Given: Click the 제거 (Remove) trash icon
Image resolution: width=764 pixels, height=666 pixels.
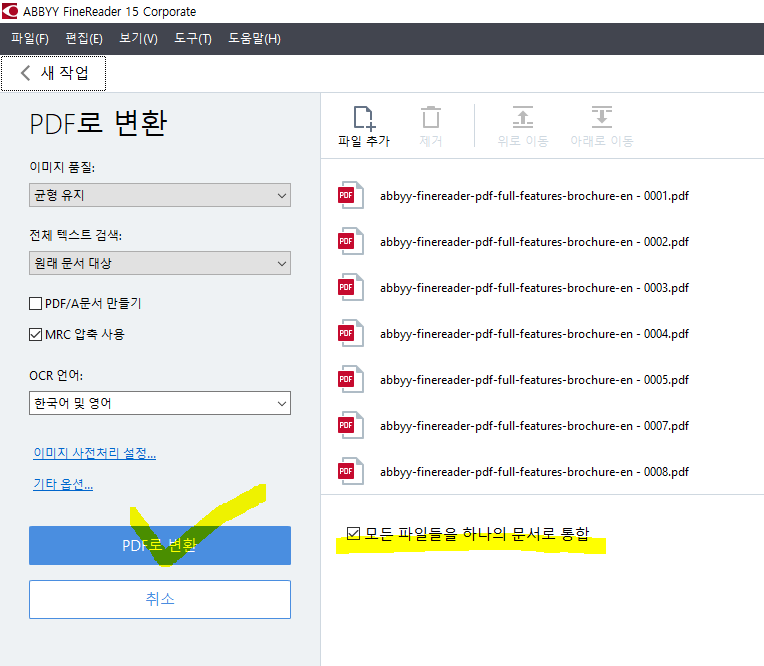Looking at the screenshot, I should point(431,118).
